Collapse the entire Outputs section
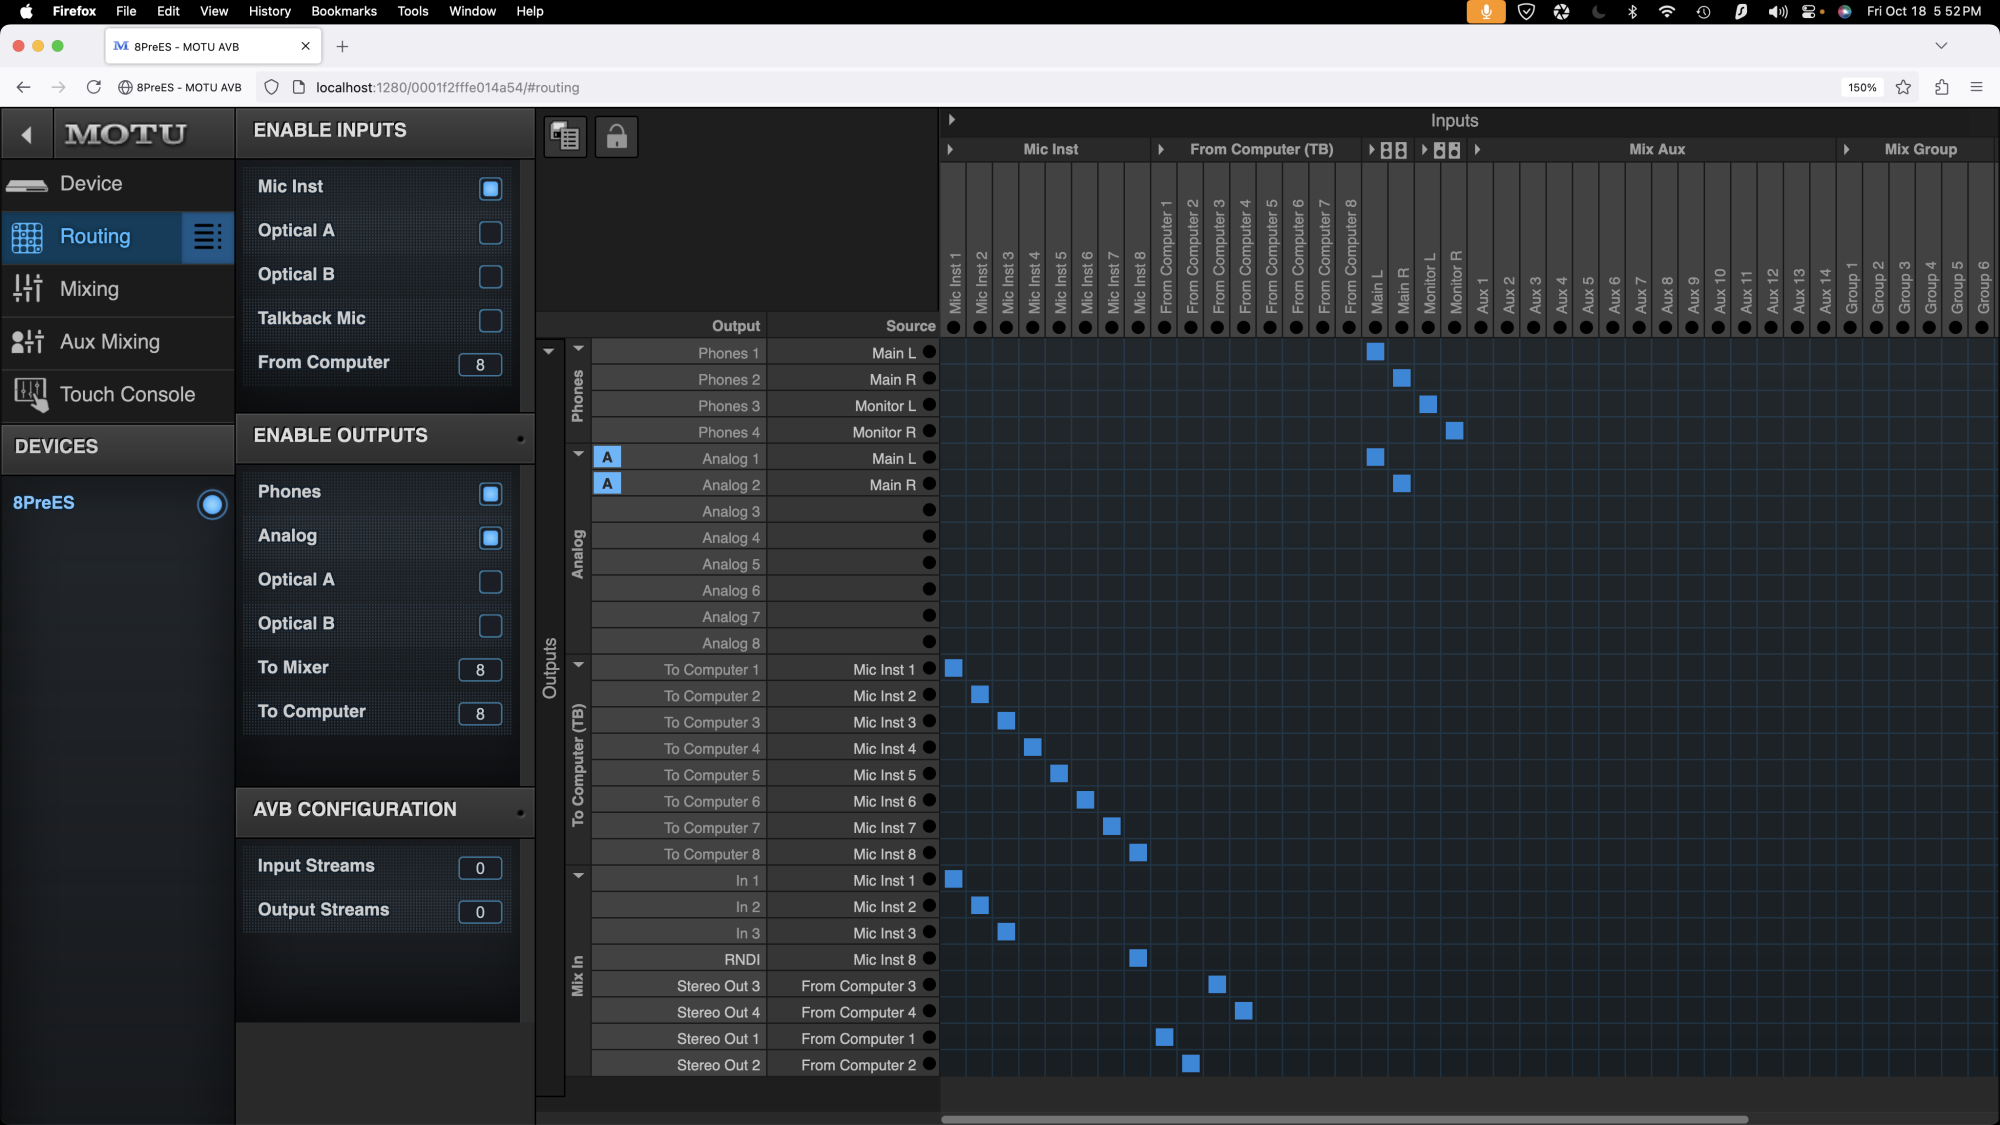Image resolution: width=2000 pixels, height=1125 pixels. pos(549,351)
